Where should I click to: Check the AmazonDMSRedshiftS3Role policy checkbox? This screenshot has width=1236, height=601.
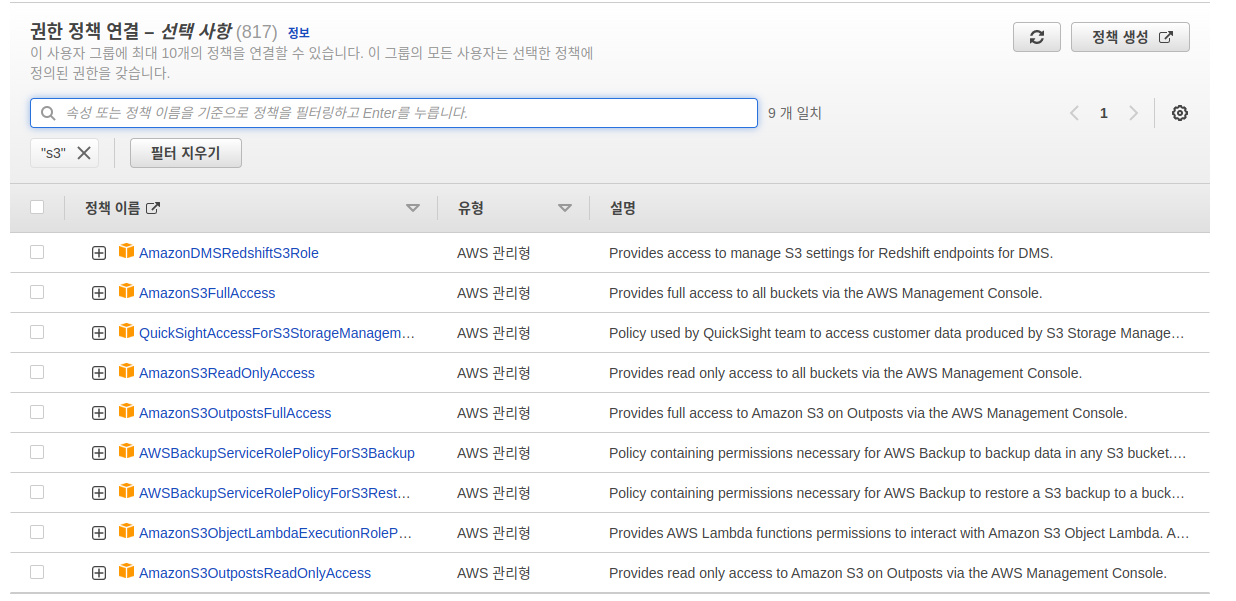(x=37, y=252)
